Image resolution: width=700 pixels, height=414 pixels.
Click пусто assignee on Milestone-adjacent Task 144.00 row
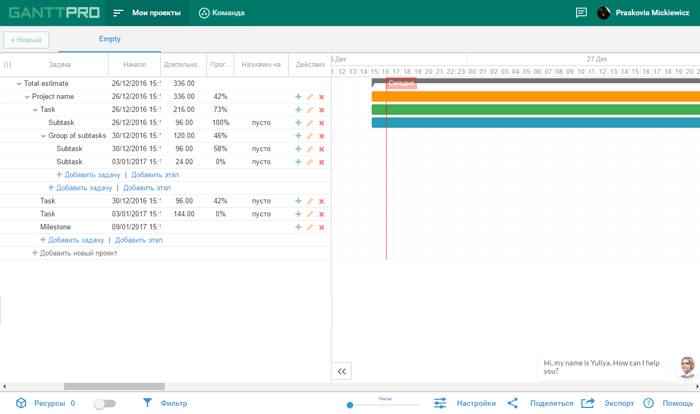(x=261, y=214)
